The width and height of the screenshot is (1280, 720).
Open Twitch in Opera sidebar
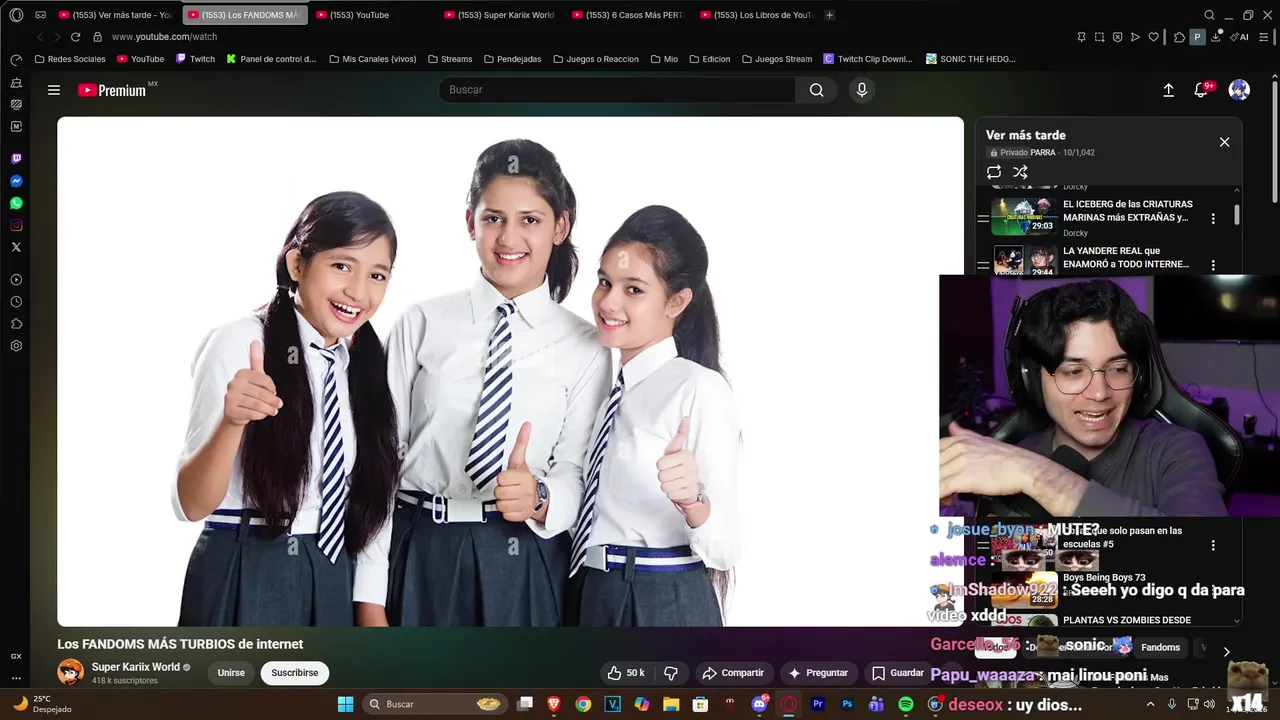click(x=16, y=159)
